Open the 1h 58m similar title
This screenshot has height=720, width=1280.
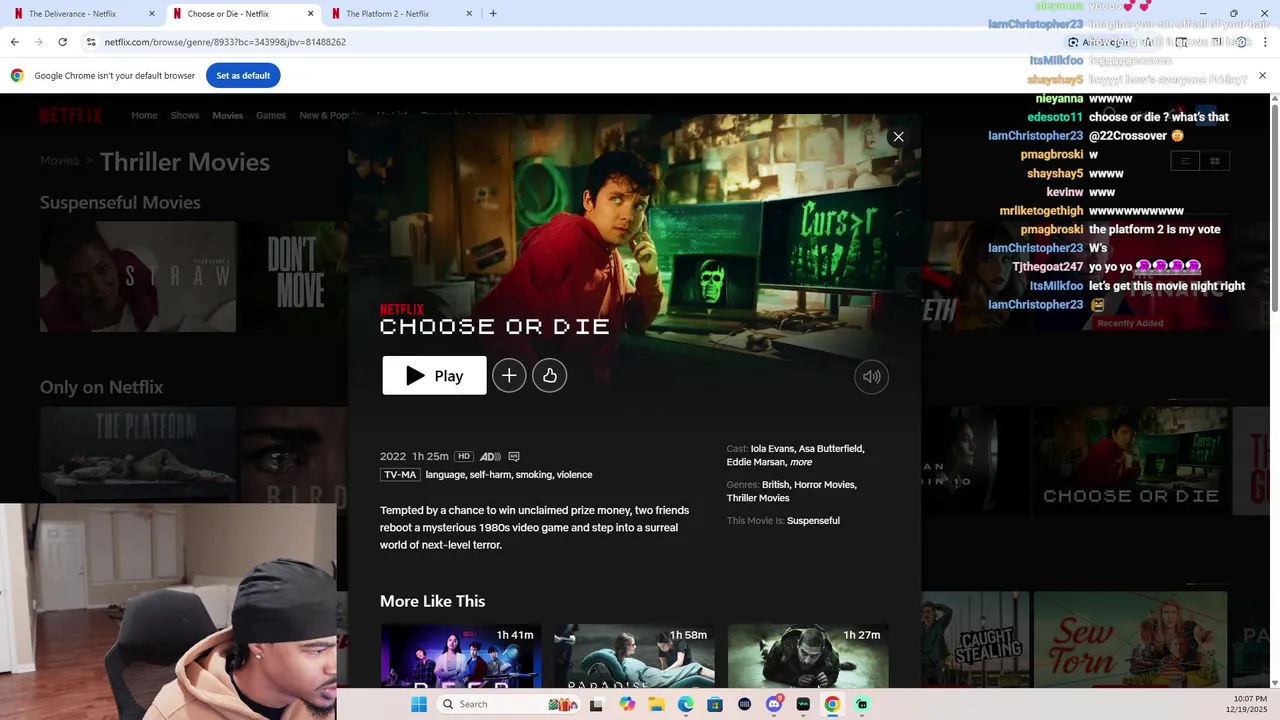click(x=635, y=655)
